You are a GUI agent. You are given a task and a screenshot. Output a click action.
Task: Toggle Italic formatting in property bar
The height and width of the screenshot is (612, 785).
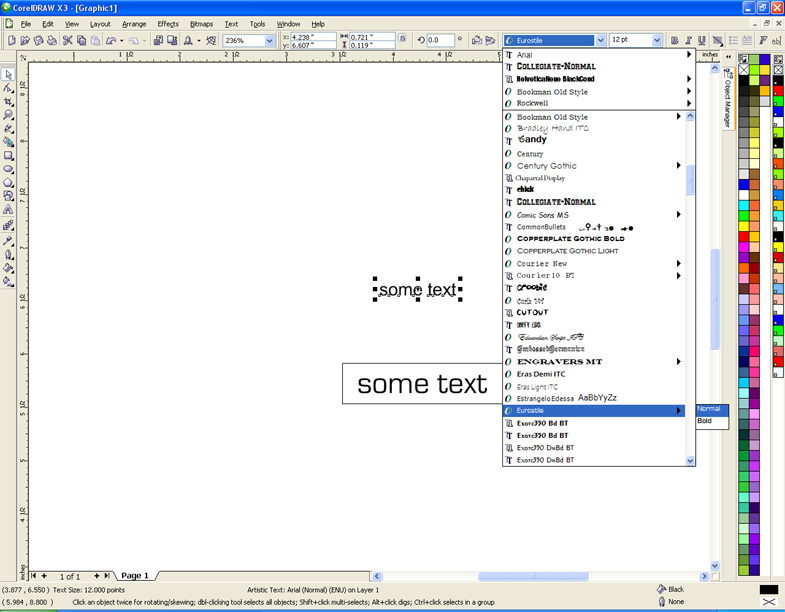tap(688, 41)
